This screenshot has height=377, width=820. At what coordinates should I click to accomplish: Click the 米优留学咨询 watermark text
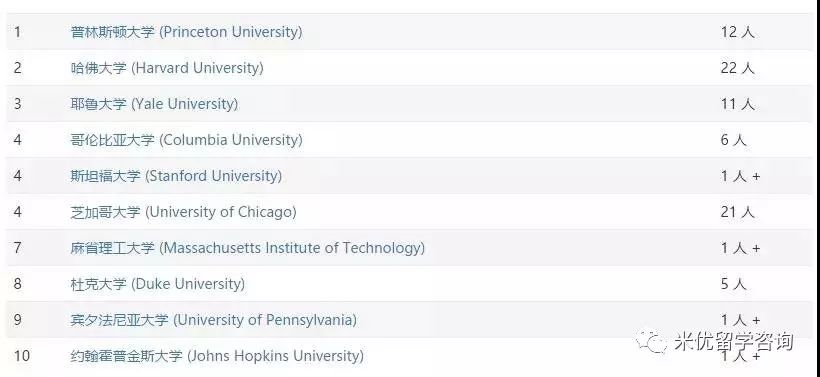click(x=734, y=341)
